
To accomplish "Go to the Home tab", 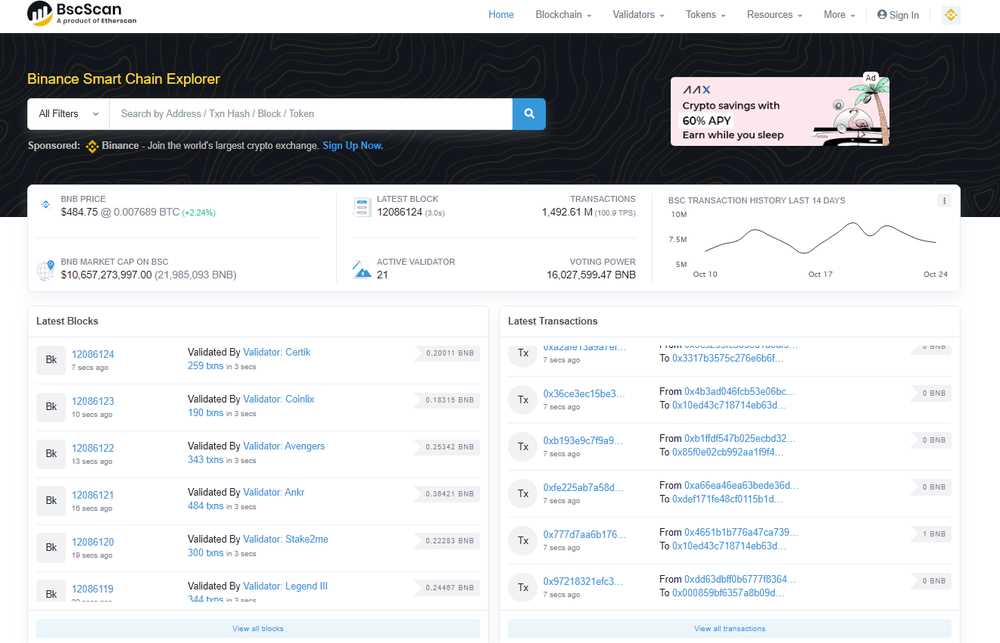I will pyautogui.click(x=501, y=15).
